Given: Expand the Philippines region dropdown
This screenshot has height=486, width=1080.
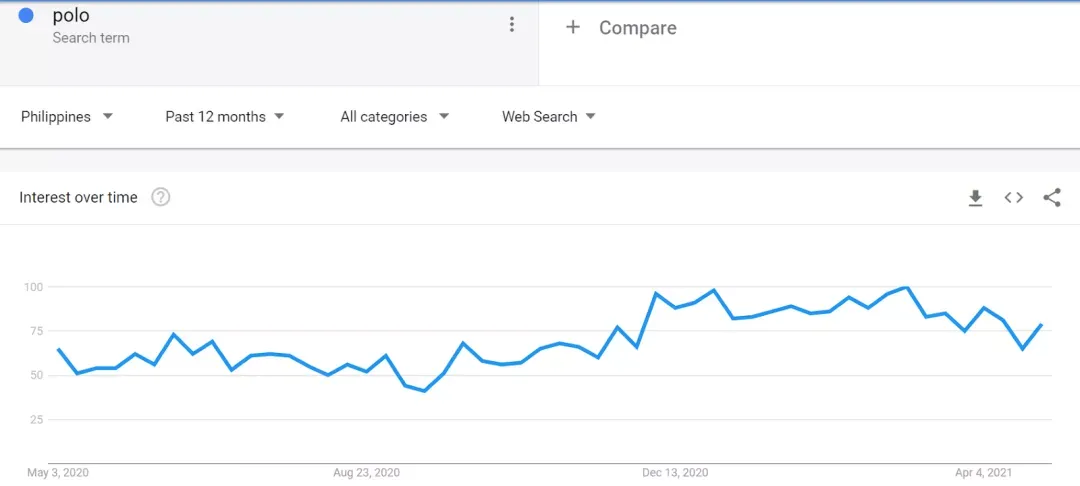Looking at the screenshot, I should click(67, 117).
